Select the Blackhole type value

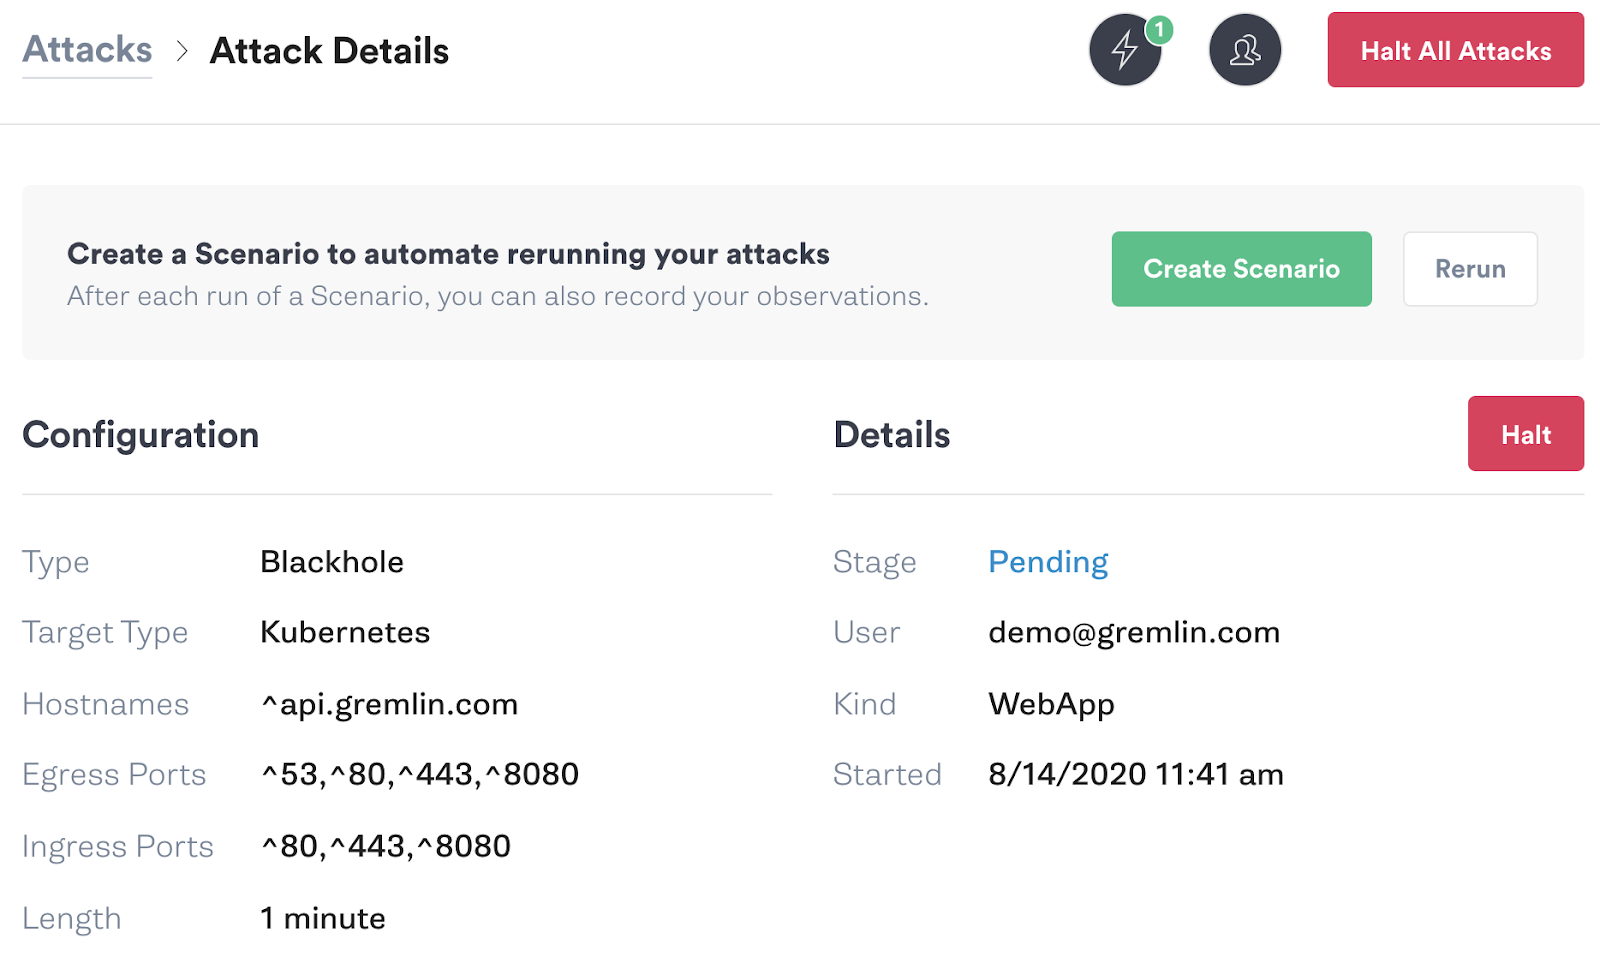(x=332, y=562)
